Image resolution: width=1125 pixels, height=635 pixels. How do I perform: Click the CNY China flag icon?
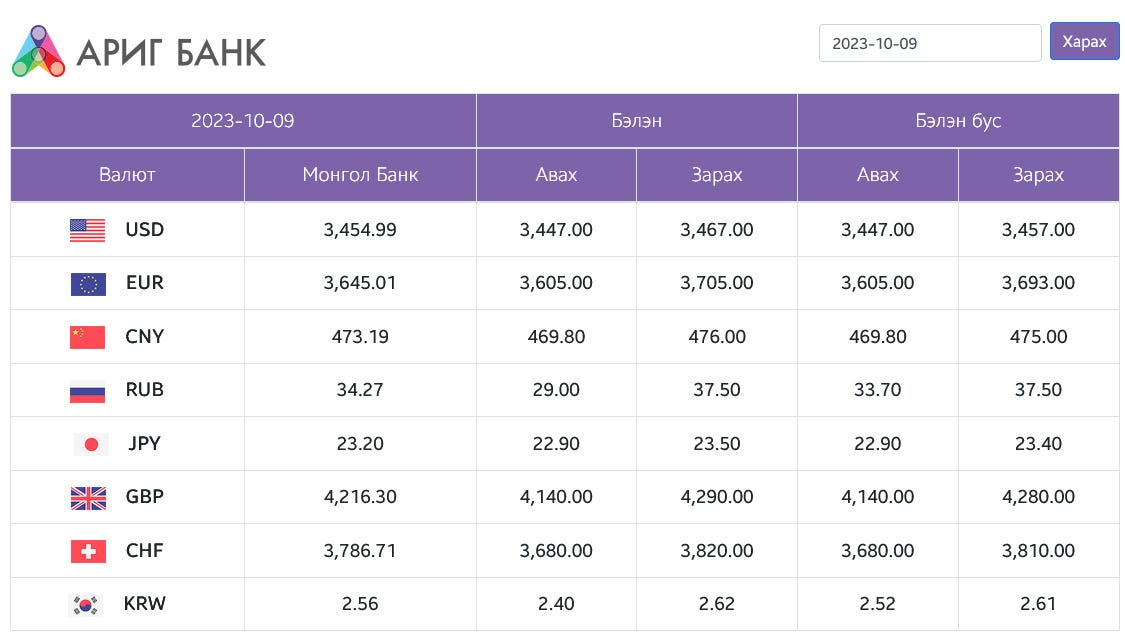87,337
